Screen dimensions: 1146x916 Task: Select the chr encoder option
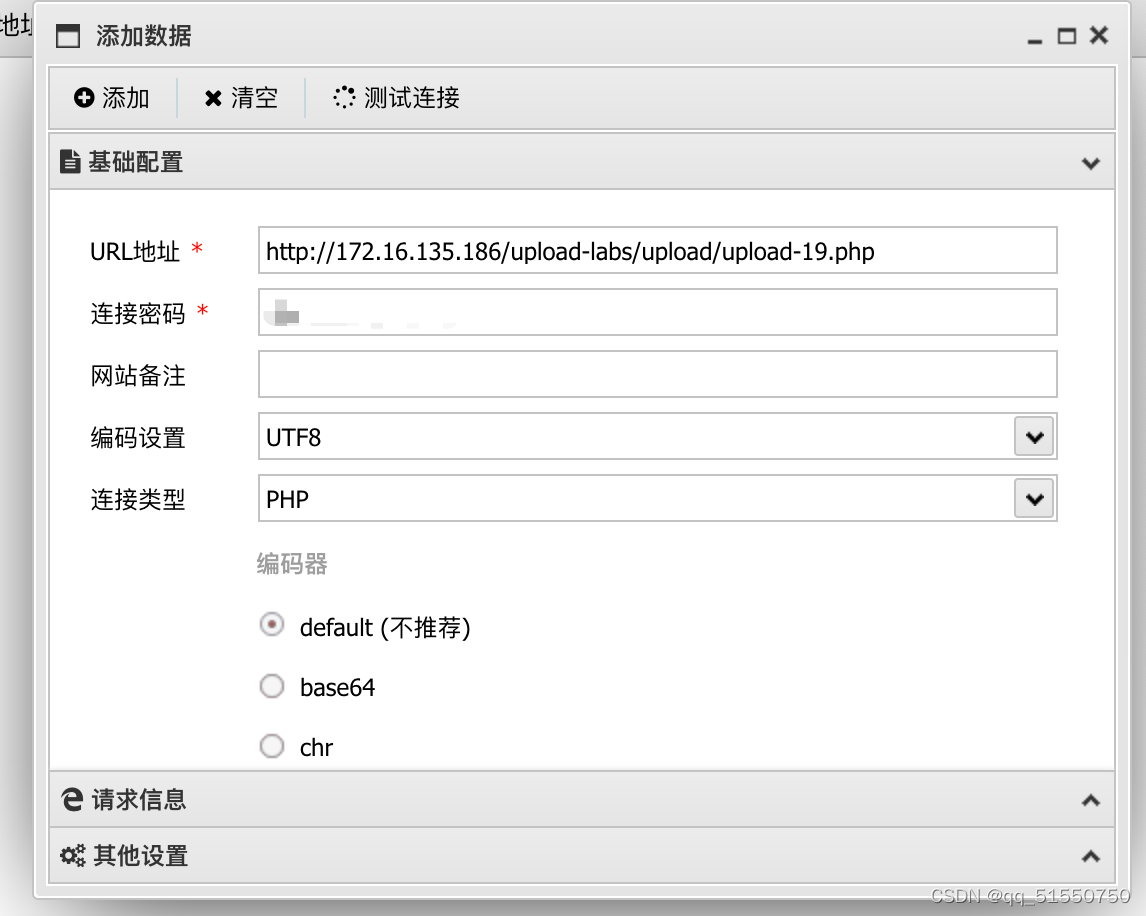pos(271,746)
